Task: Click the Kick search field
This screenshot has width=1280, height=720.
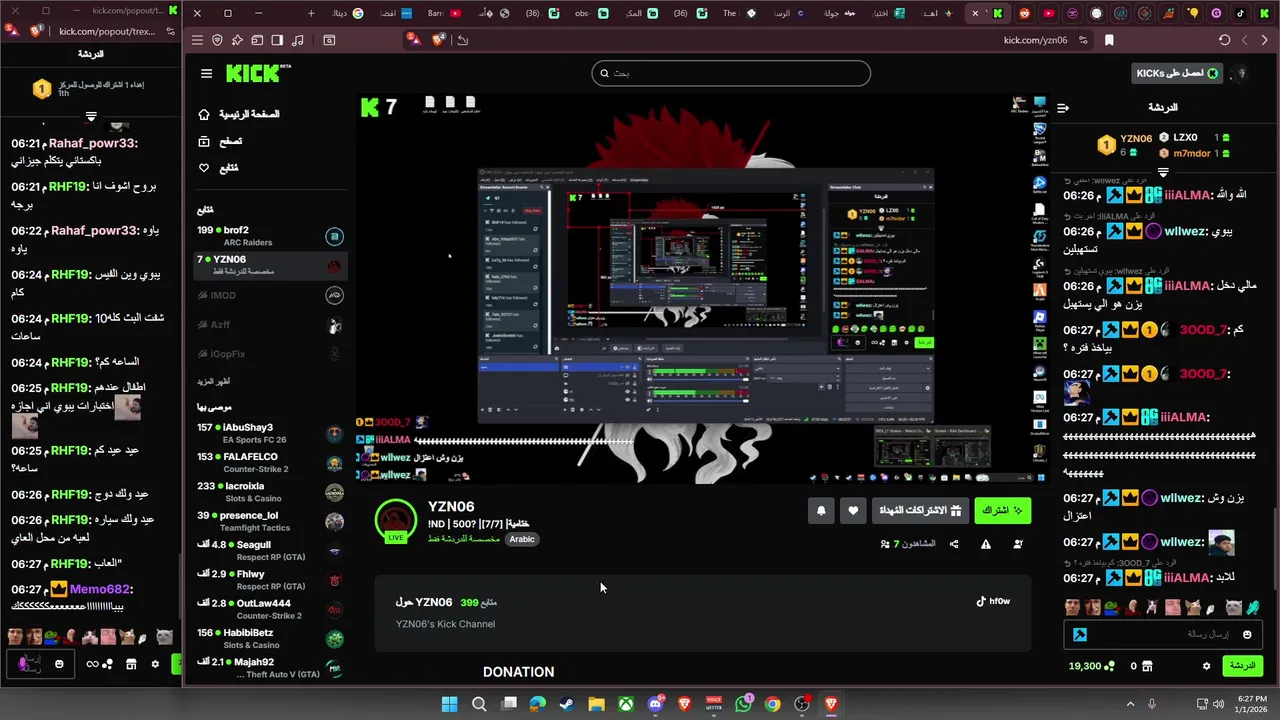Action: [x=731, y=73]
